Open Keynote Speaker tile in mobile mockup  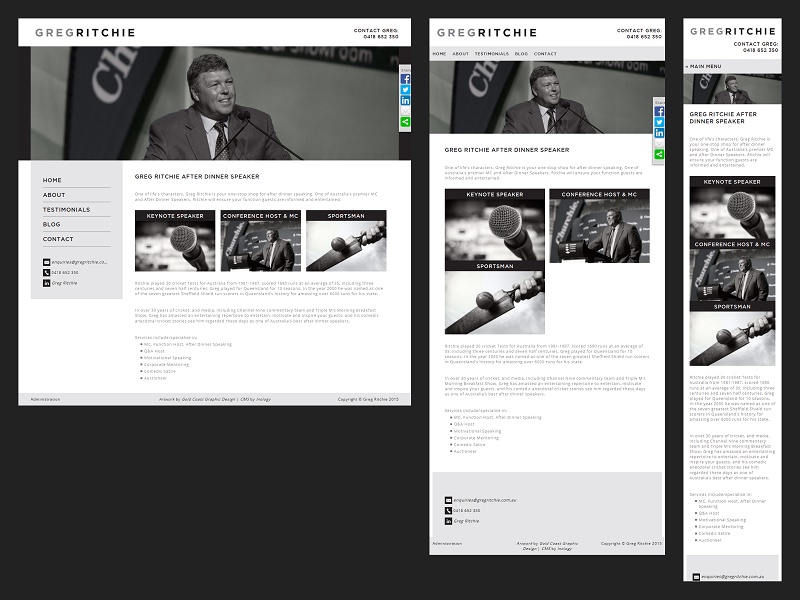(732, 208)
